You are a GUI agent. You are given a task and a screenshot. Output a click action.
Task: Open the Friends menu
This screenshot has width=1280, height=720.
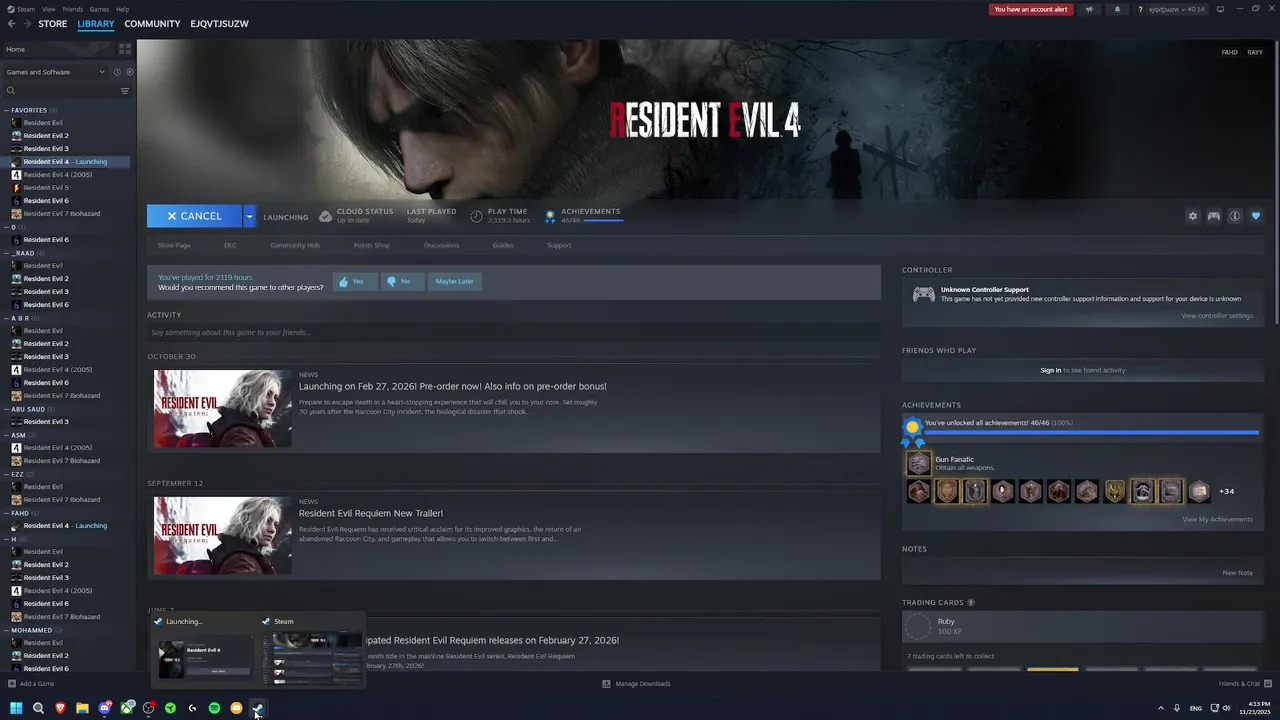coord(73,9)
